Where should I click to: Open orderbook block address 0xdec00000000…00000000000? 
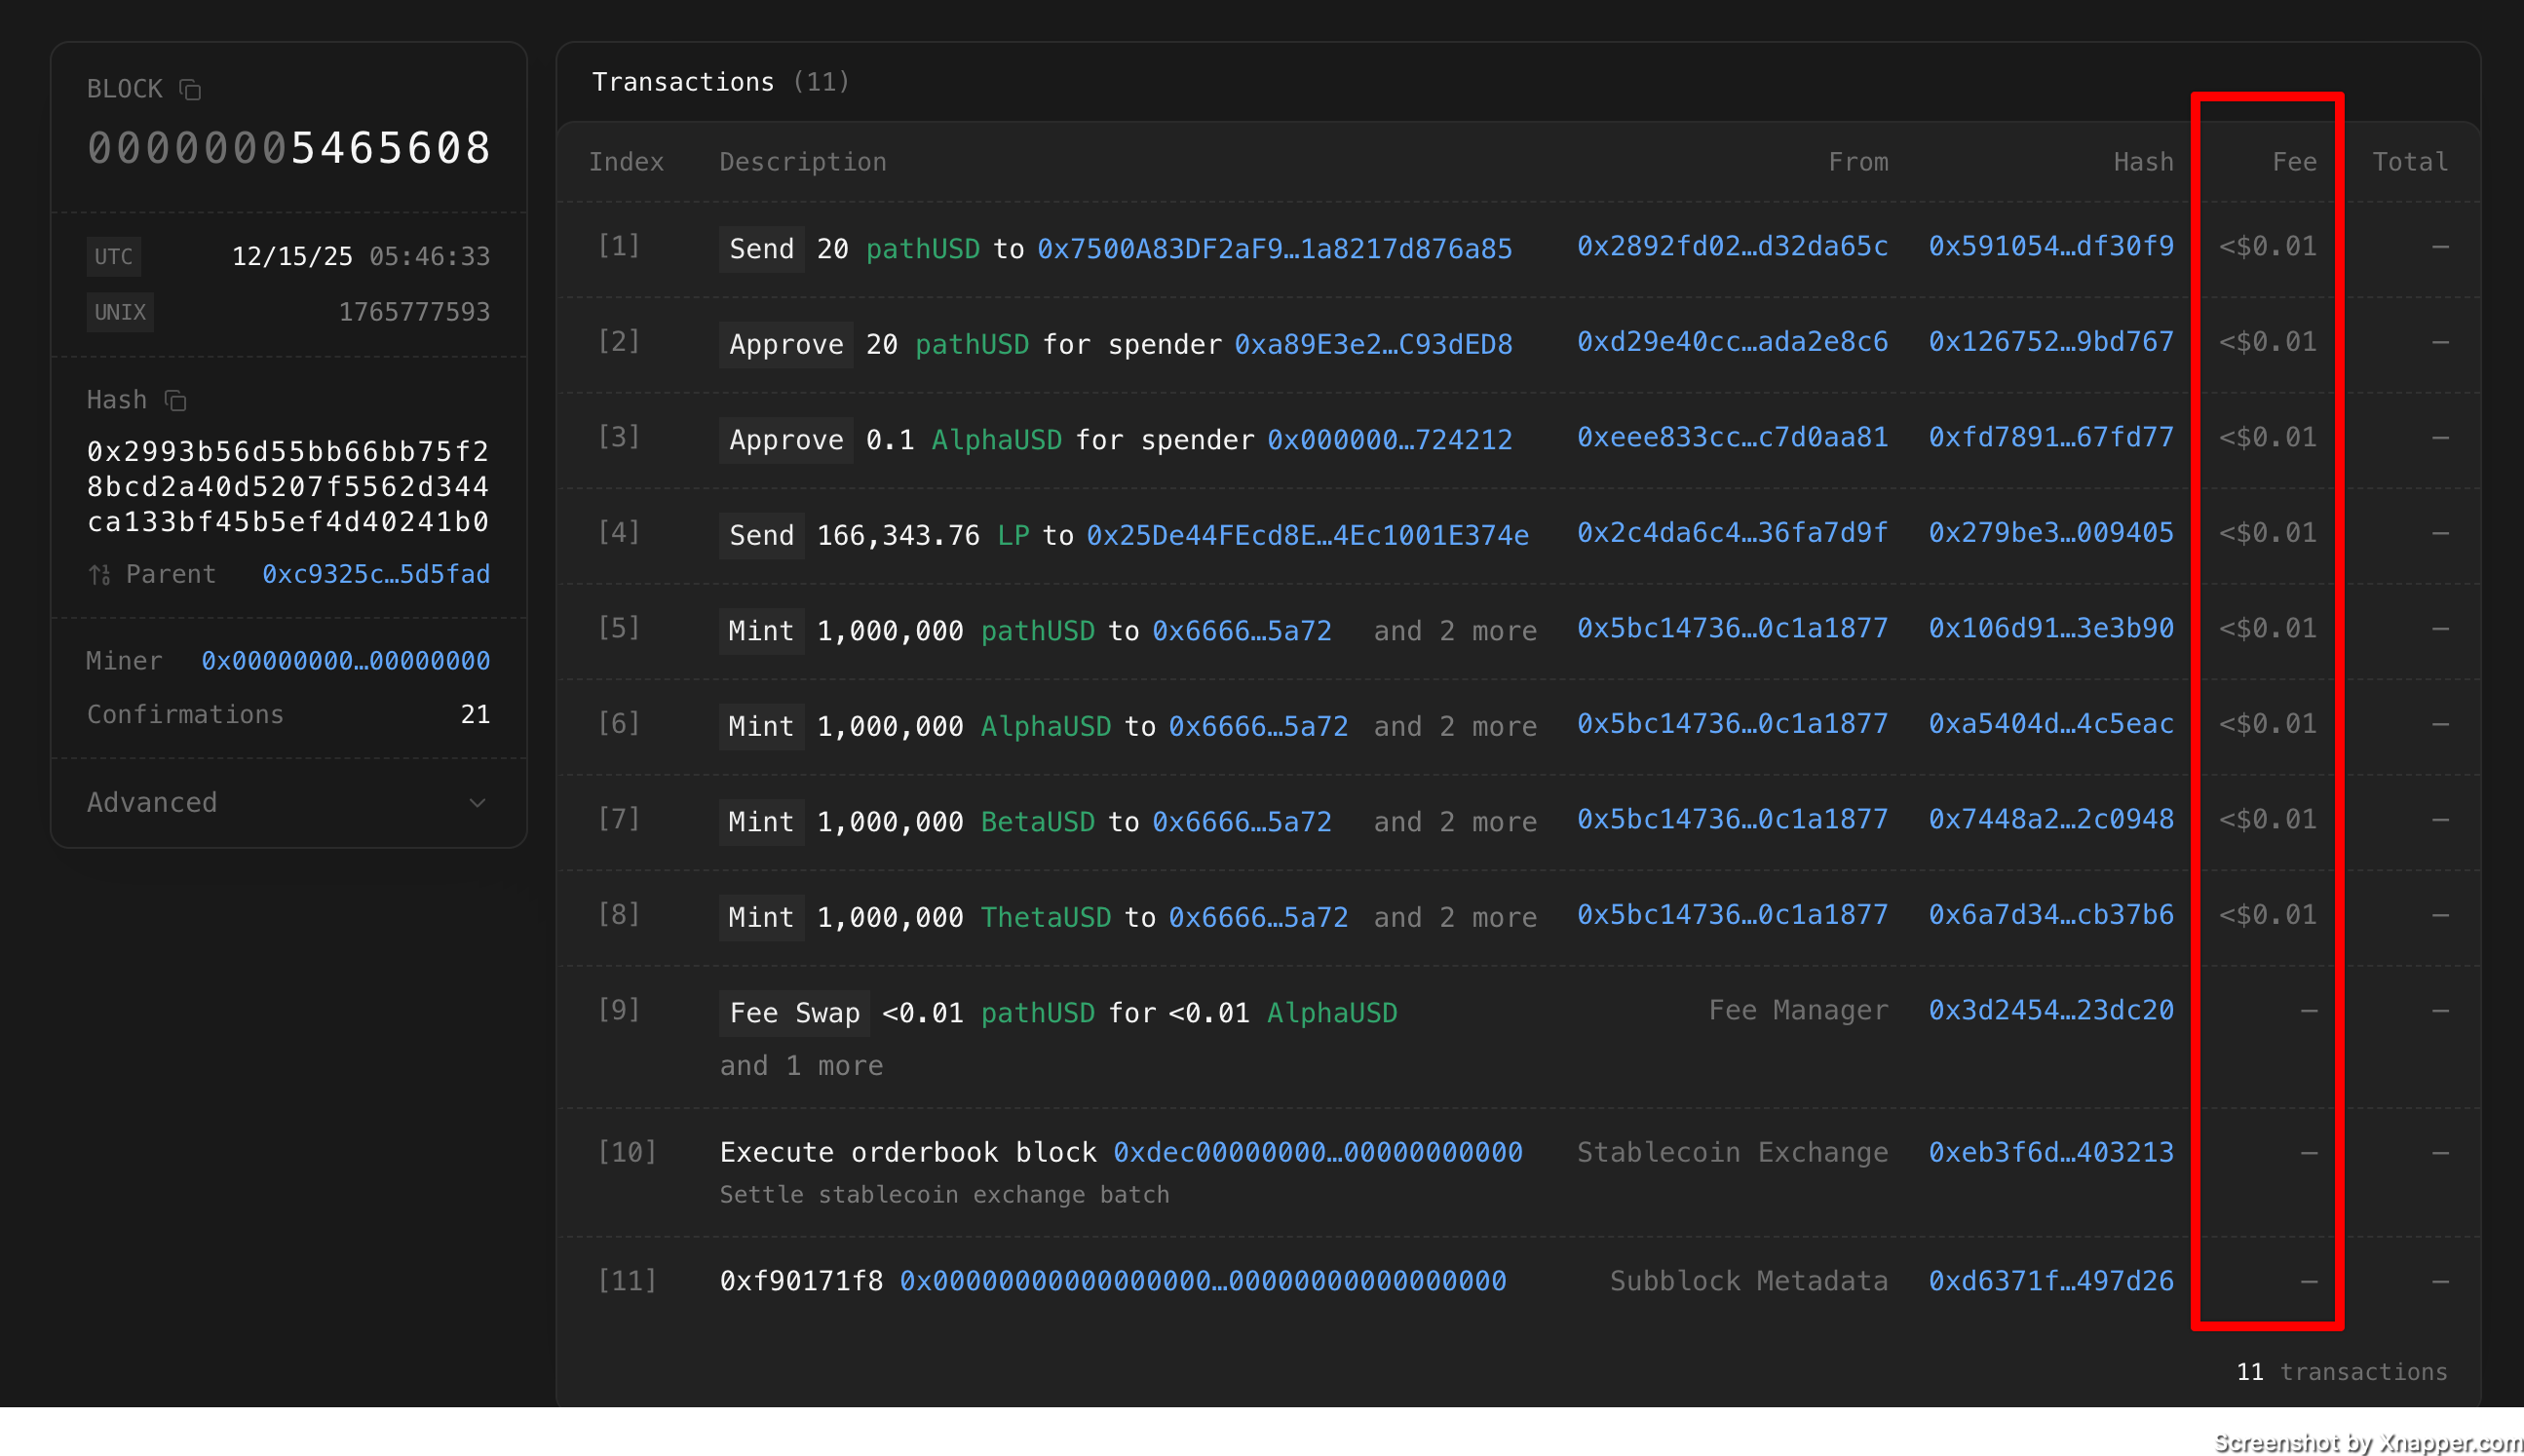click(x=1317, y=1152)
